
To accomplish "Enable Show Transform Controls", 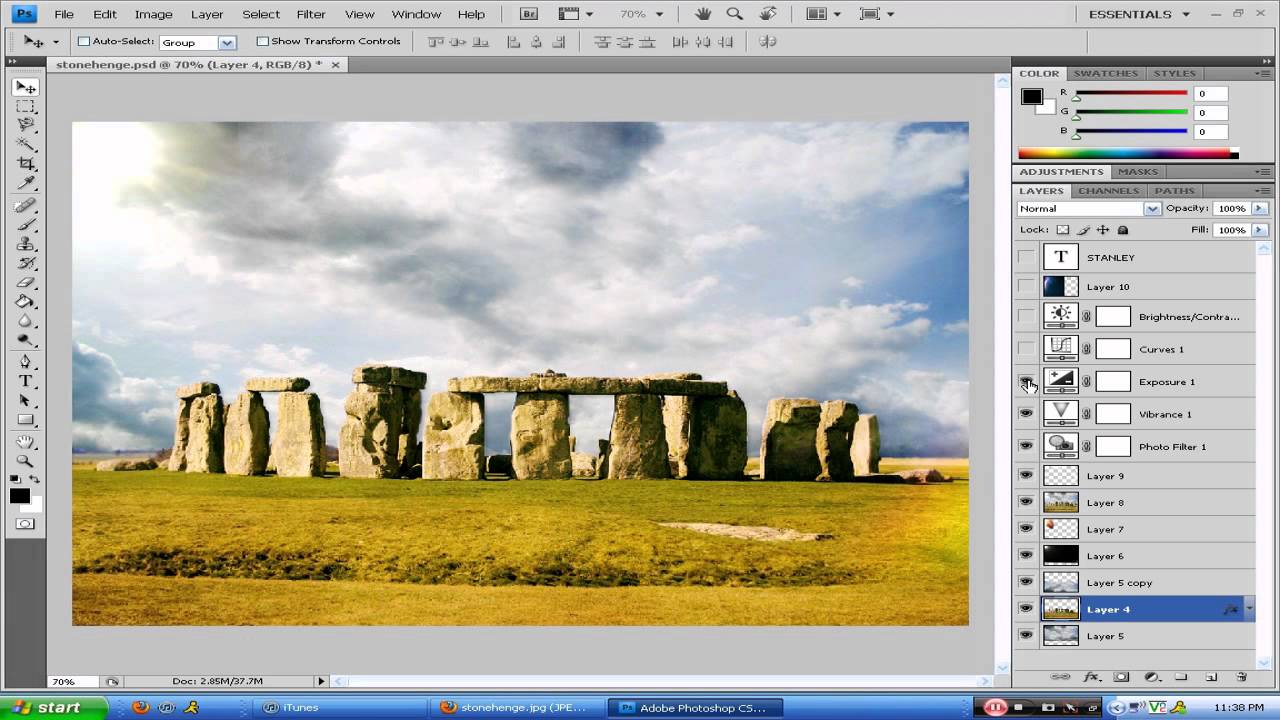I will (262, 41).
